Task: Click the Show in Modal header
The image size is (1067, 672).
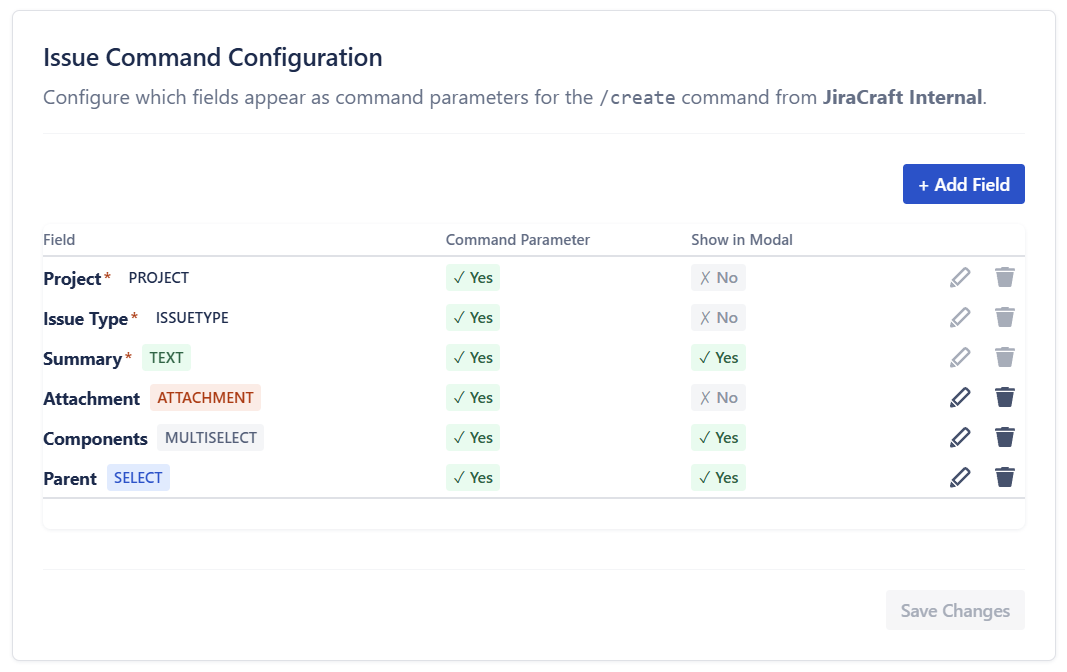Action: tap(742, 240)
